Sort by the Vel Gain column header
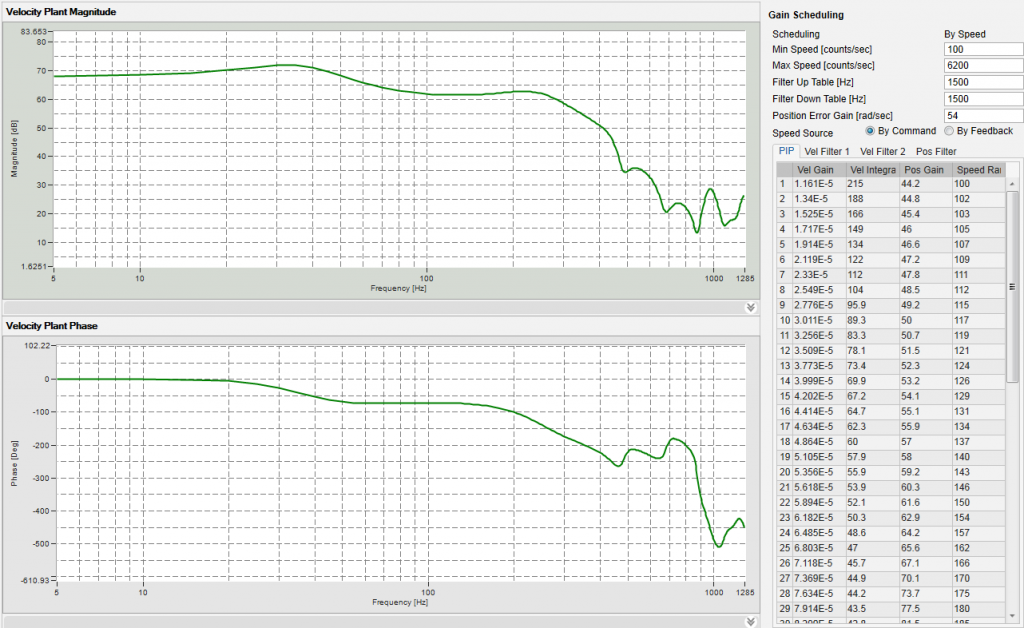 [816, 169]
